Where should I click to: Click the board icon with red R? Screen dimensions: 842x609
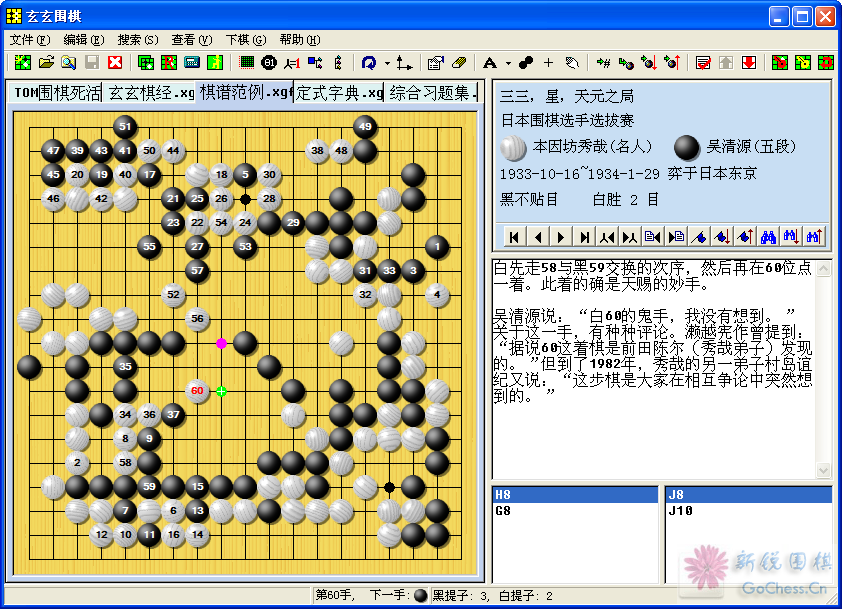click(x=169, y=62)
